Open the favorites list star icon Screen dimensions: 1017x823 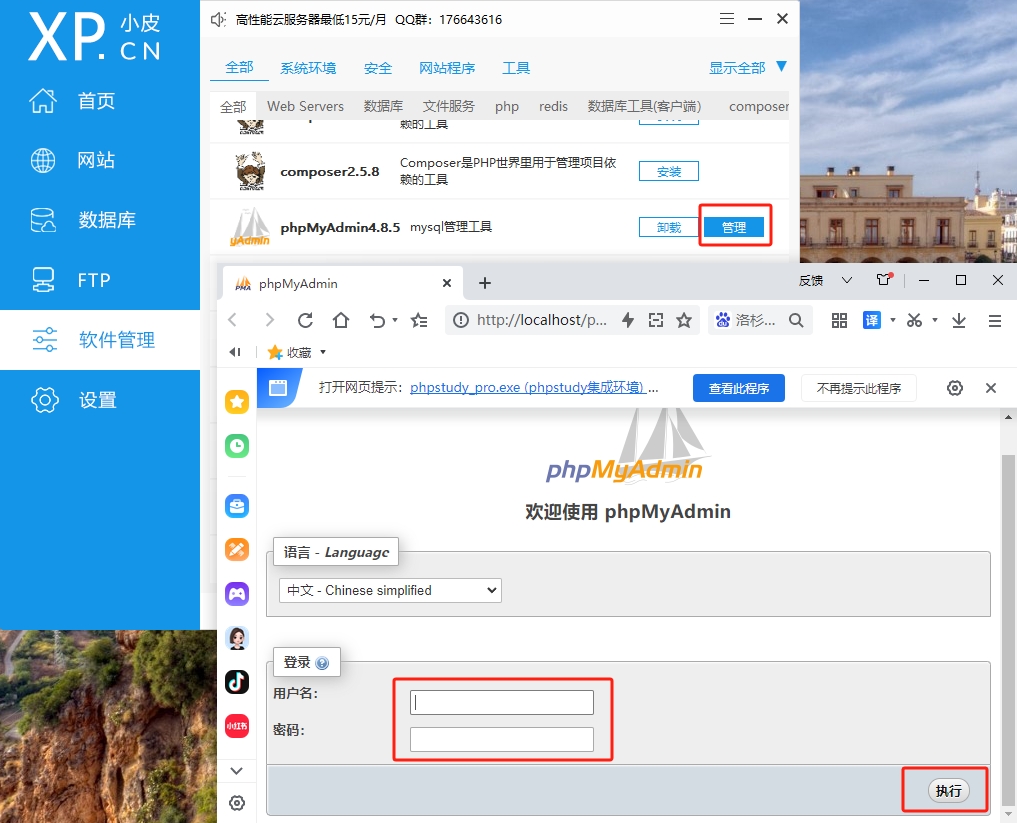[x=420, y=320]
